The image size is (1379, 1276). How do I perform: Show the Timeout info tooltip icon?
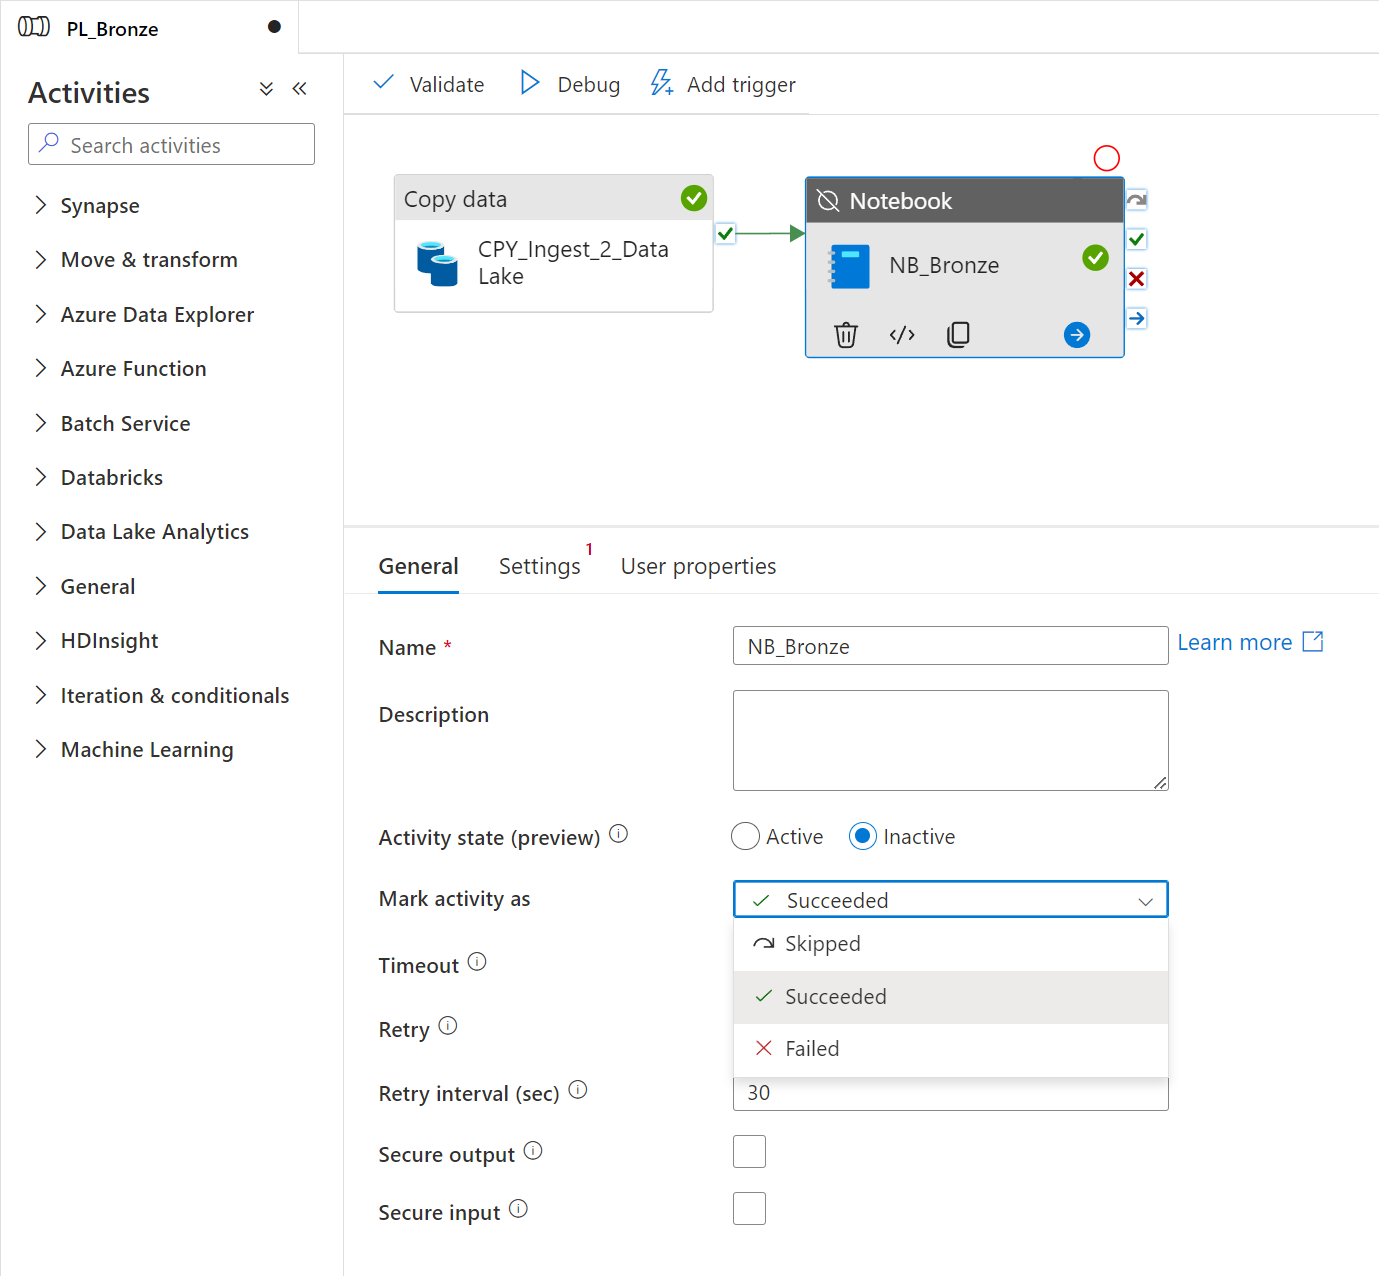point(477,961)
